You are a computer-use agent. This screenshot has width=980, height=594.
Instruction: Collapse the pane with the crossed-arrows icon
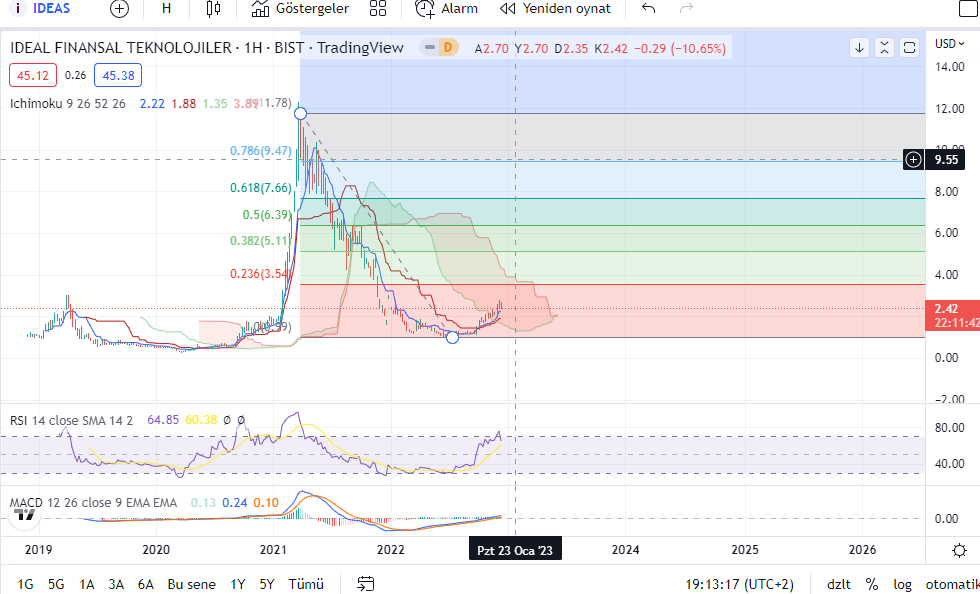[x=884, y=48]
